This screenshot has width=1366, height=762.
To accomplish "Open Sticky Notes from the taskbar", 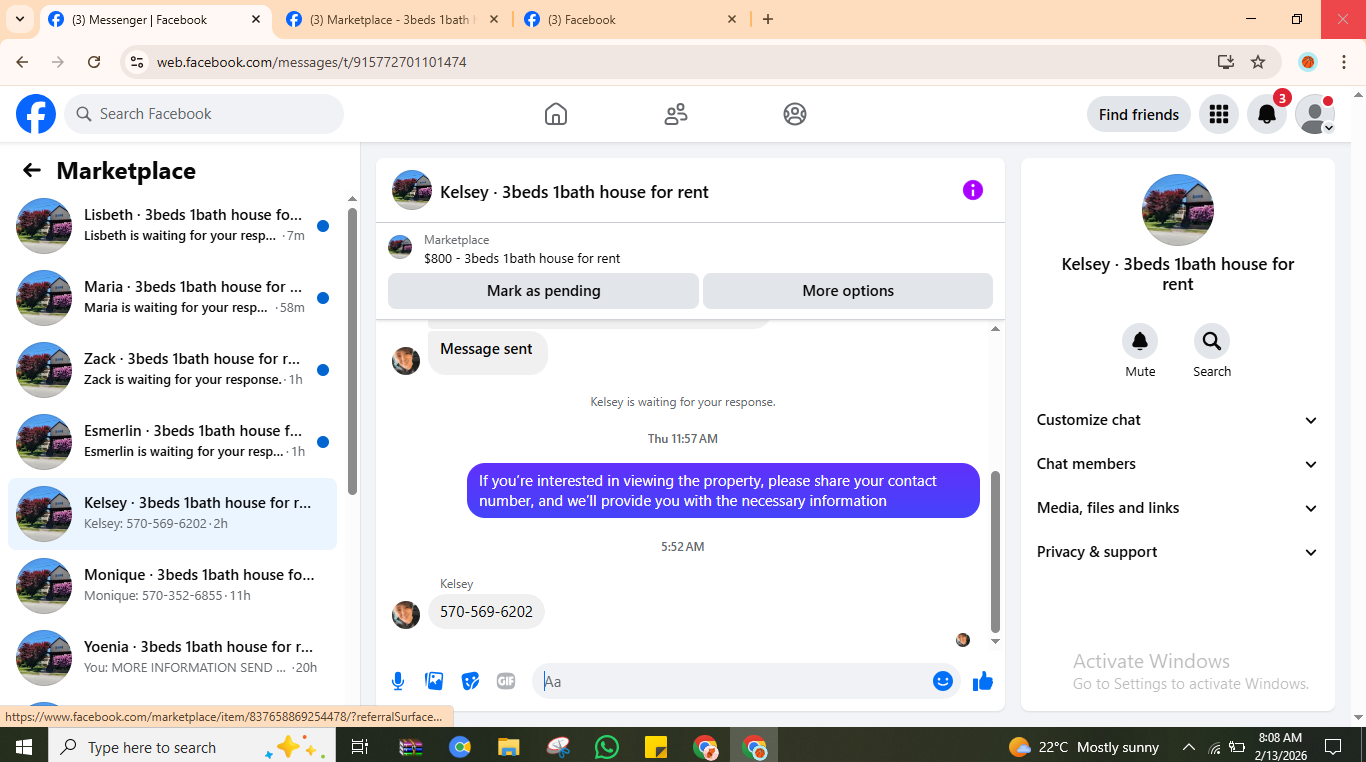I will (656, 747).
